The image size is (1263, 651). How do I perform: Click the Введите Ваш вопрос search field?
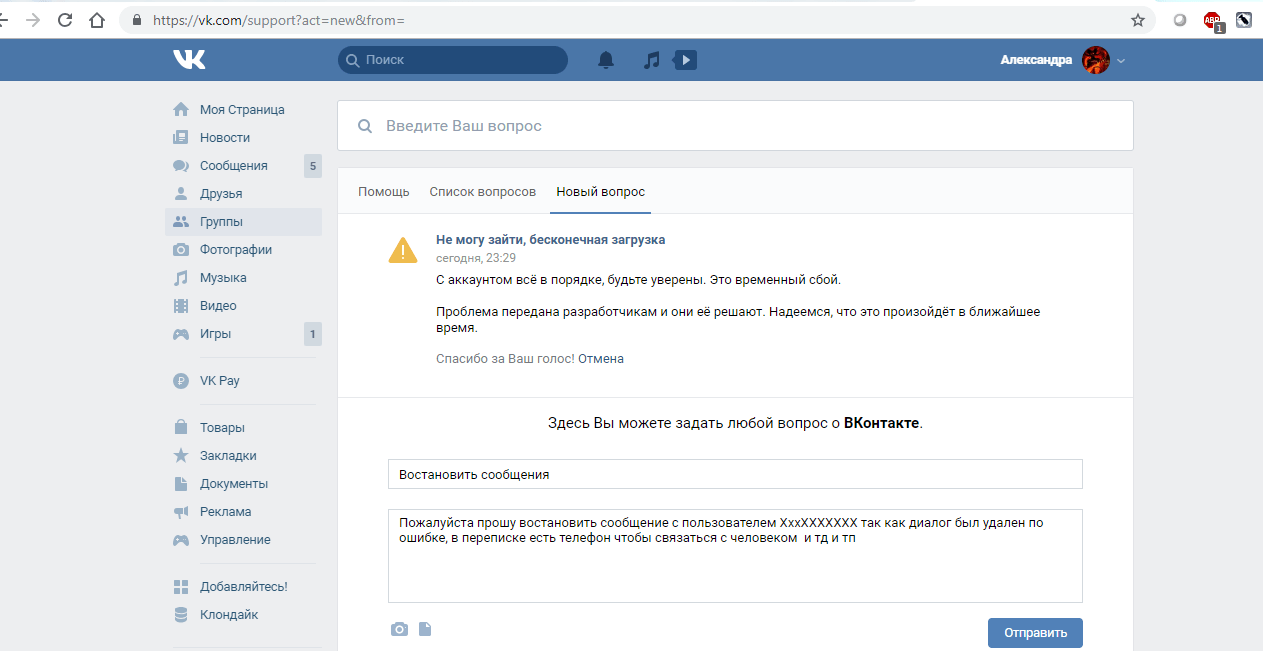point(735,126)
